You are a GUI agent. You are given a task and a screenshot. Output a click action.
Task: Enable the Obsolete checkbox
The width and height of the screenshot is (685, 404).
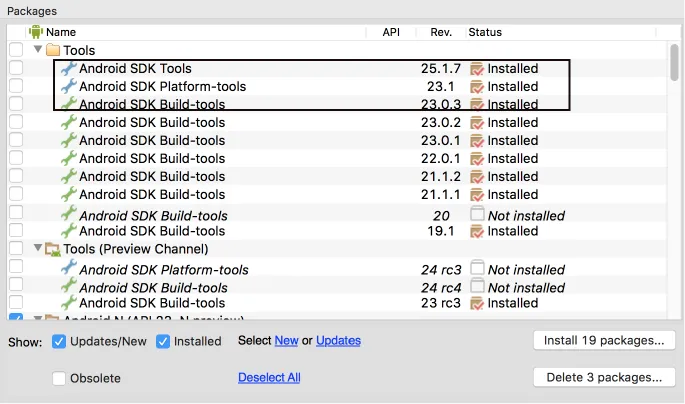tap(59, 378)
